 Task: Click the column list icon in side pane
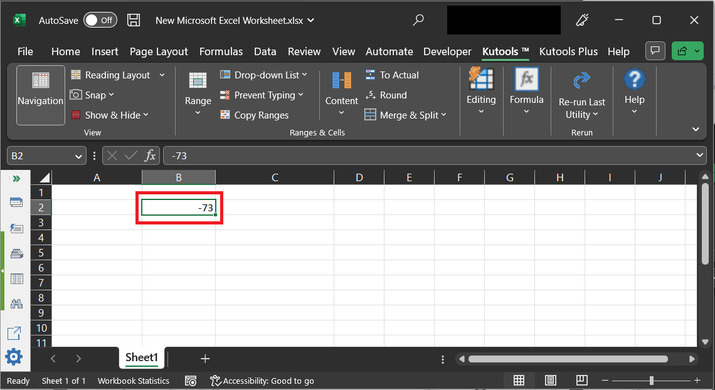(x=16, y=278)
